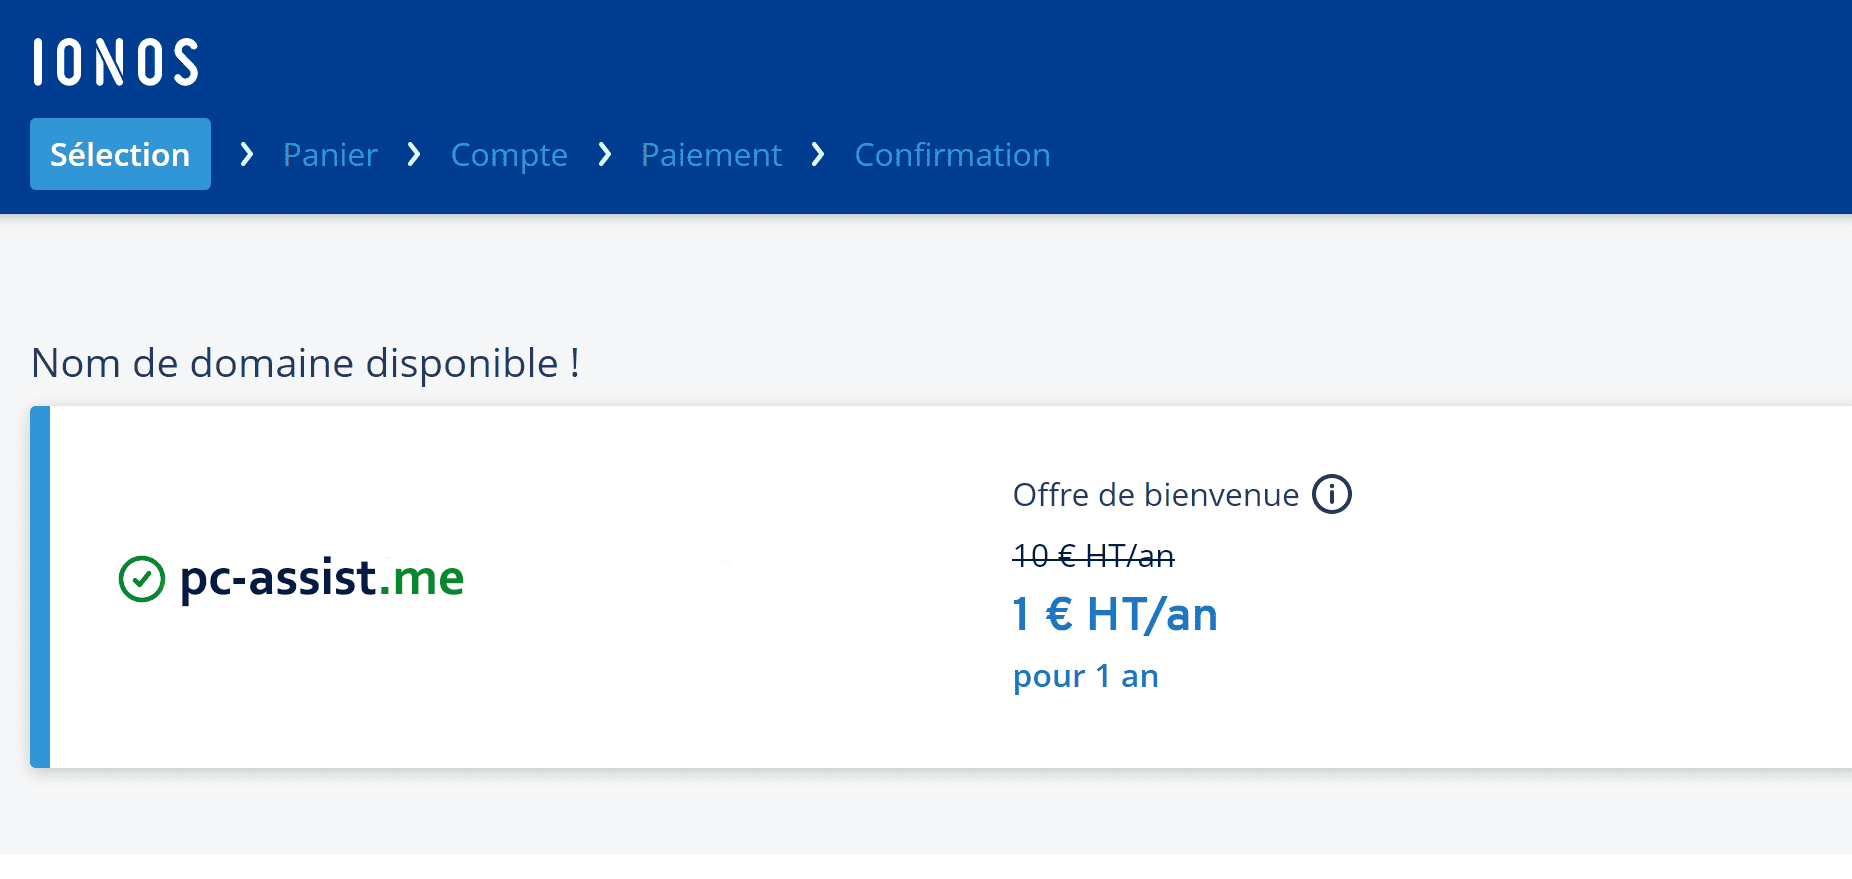1852x879 pixels.
Task: Open the Compte step
Action: point(509,156)
